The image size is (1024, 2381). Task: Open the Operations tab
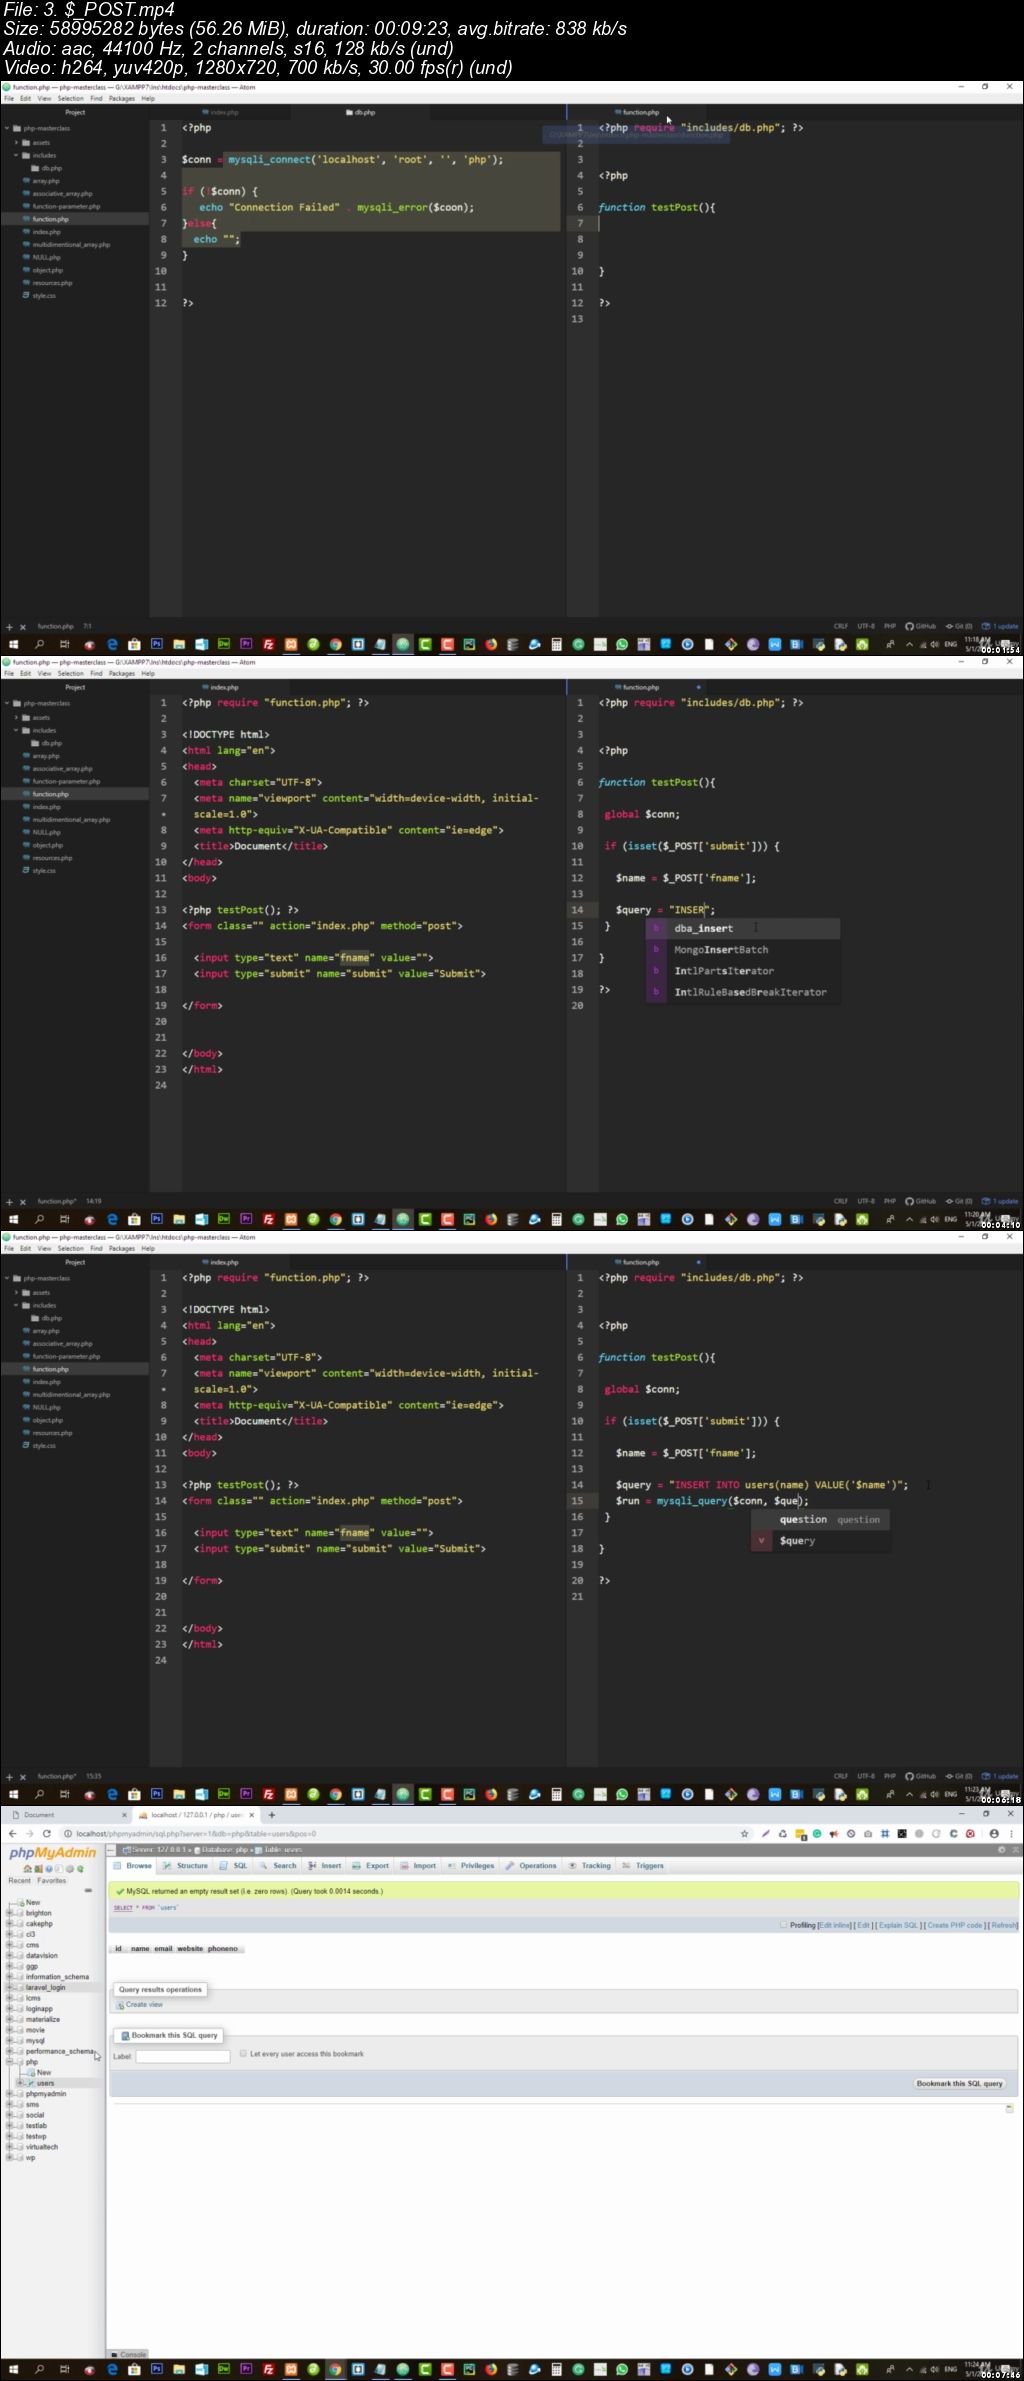[531, 1865]
